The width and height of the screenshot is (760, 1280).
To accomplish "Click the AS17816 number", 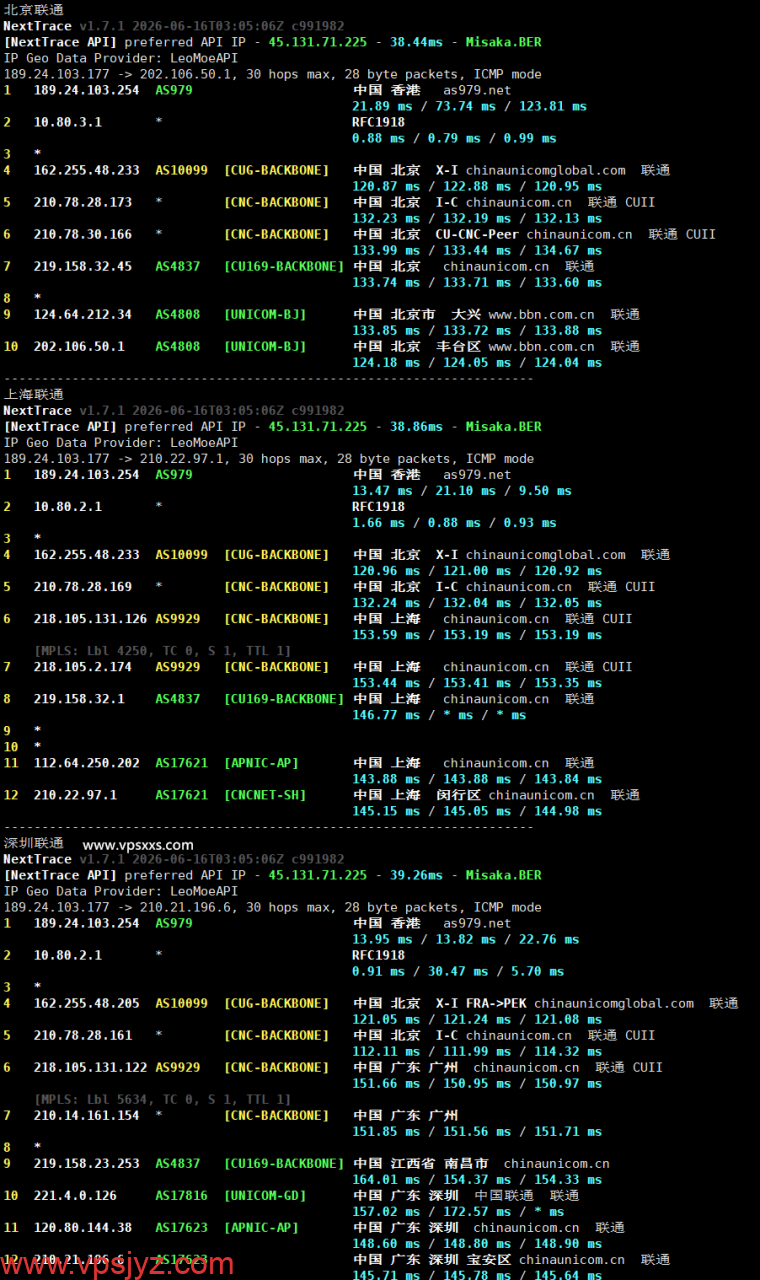I will pos(182,1195).
